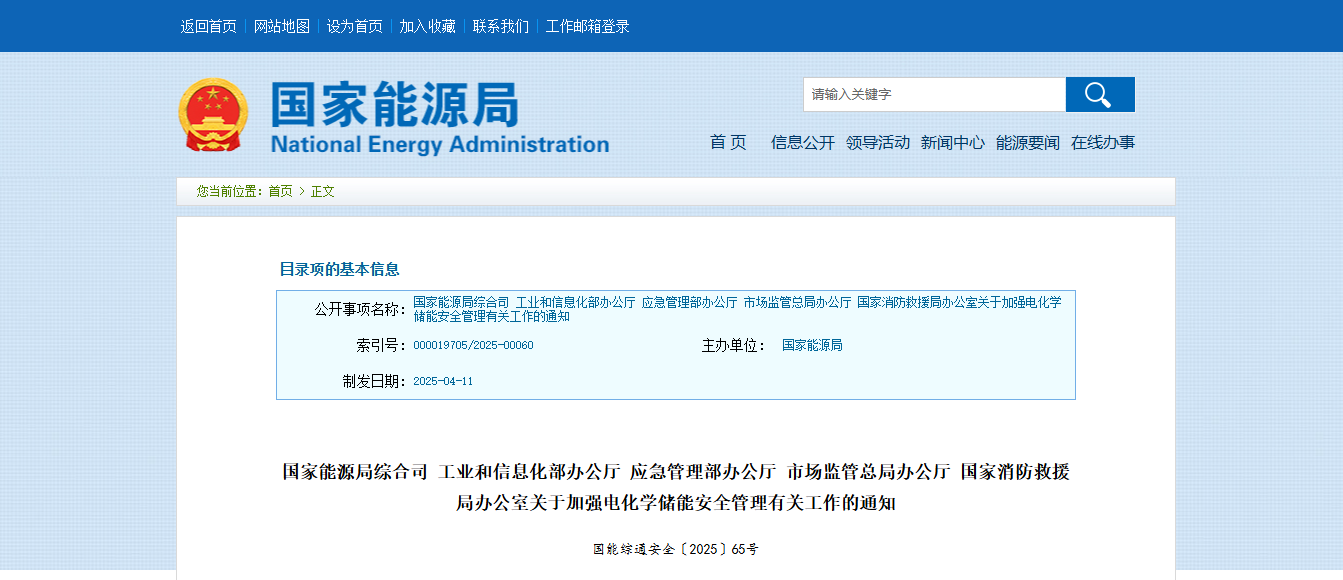Select index number 000019705/2025-00060
The height and width of the screenshot is (580, 1343).
[x=473, y=346]
